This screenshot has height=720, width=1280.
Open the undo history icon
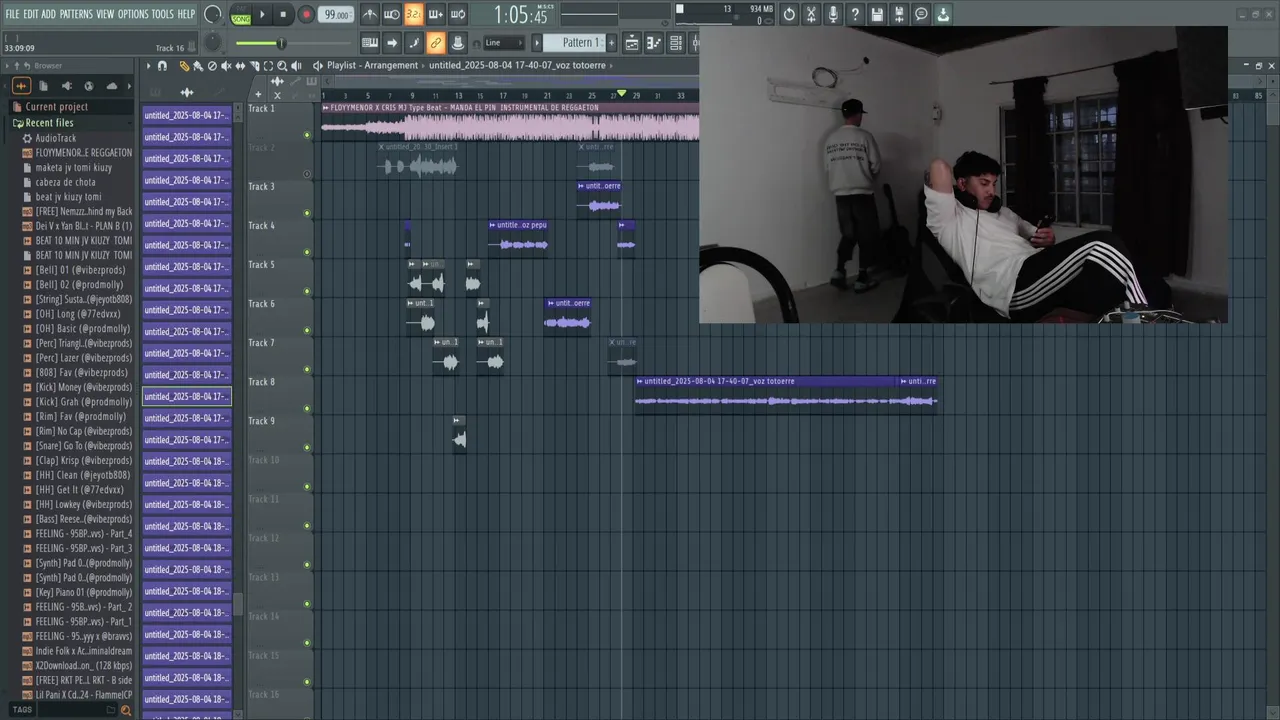[x=789, y=14]
